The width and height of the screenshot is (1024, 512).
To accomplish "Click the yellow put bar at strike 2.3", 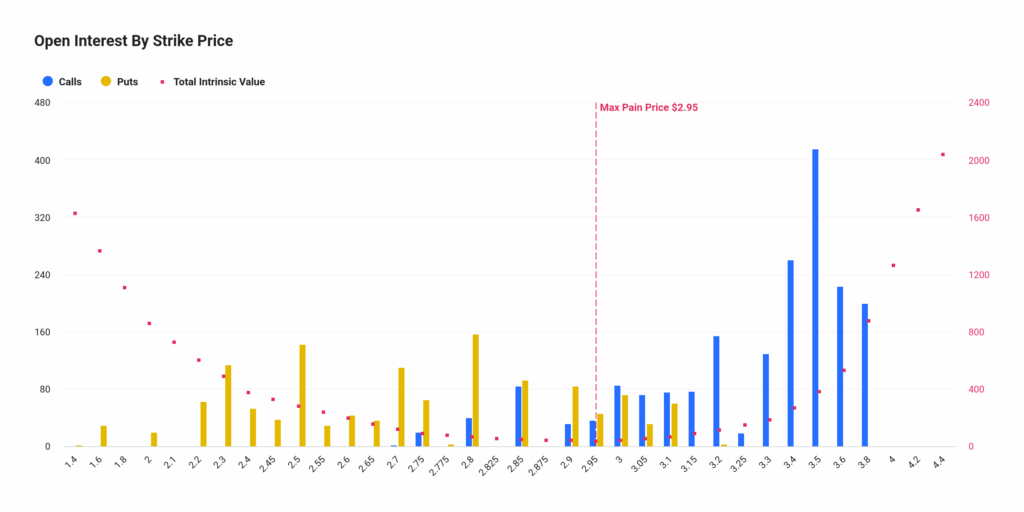I will pyautogui.click(x=228, y=405).
